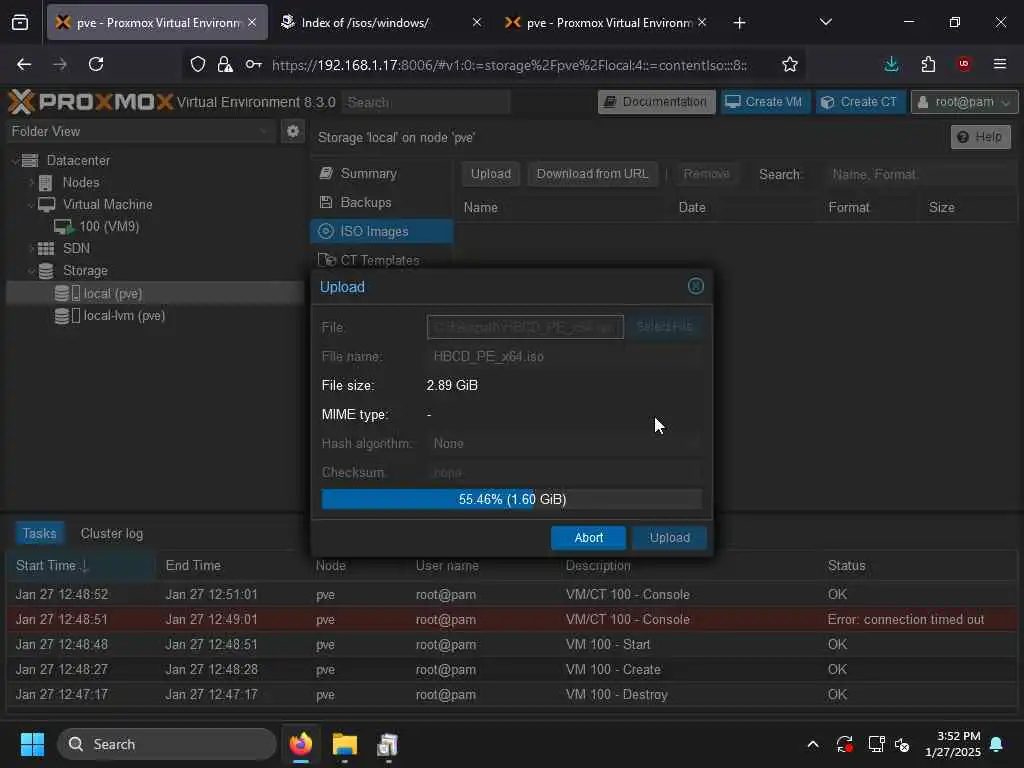Select the 'Error: connection timed out' task row
Screen dimensions: 1024x768
(x=511, y=619)
